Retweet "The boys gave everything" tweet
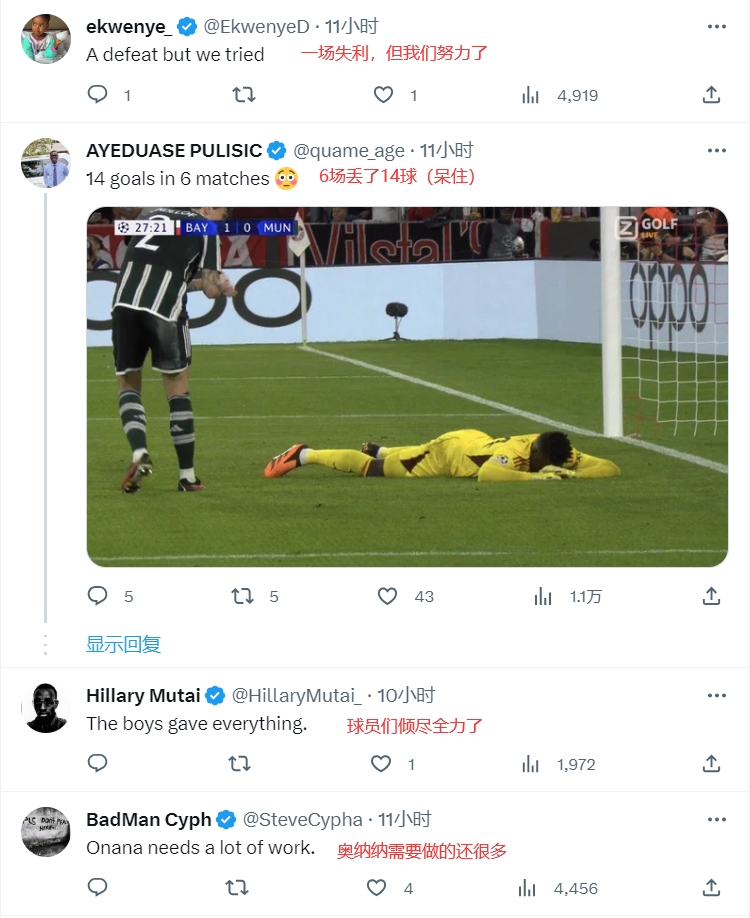 coord(240,764)
